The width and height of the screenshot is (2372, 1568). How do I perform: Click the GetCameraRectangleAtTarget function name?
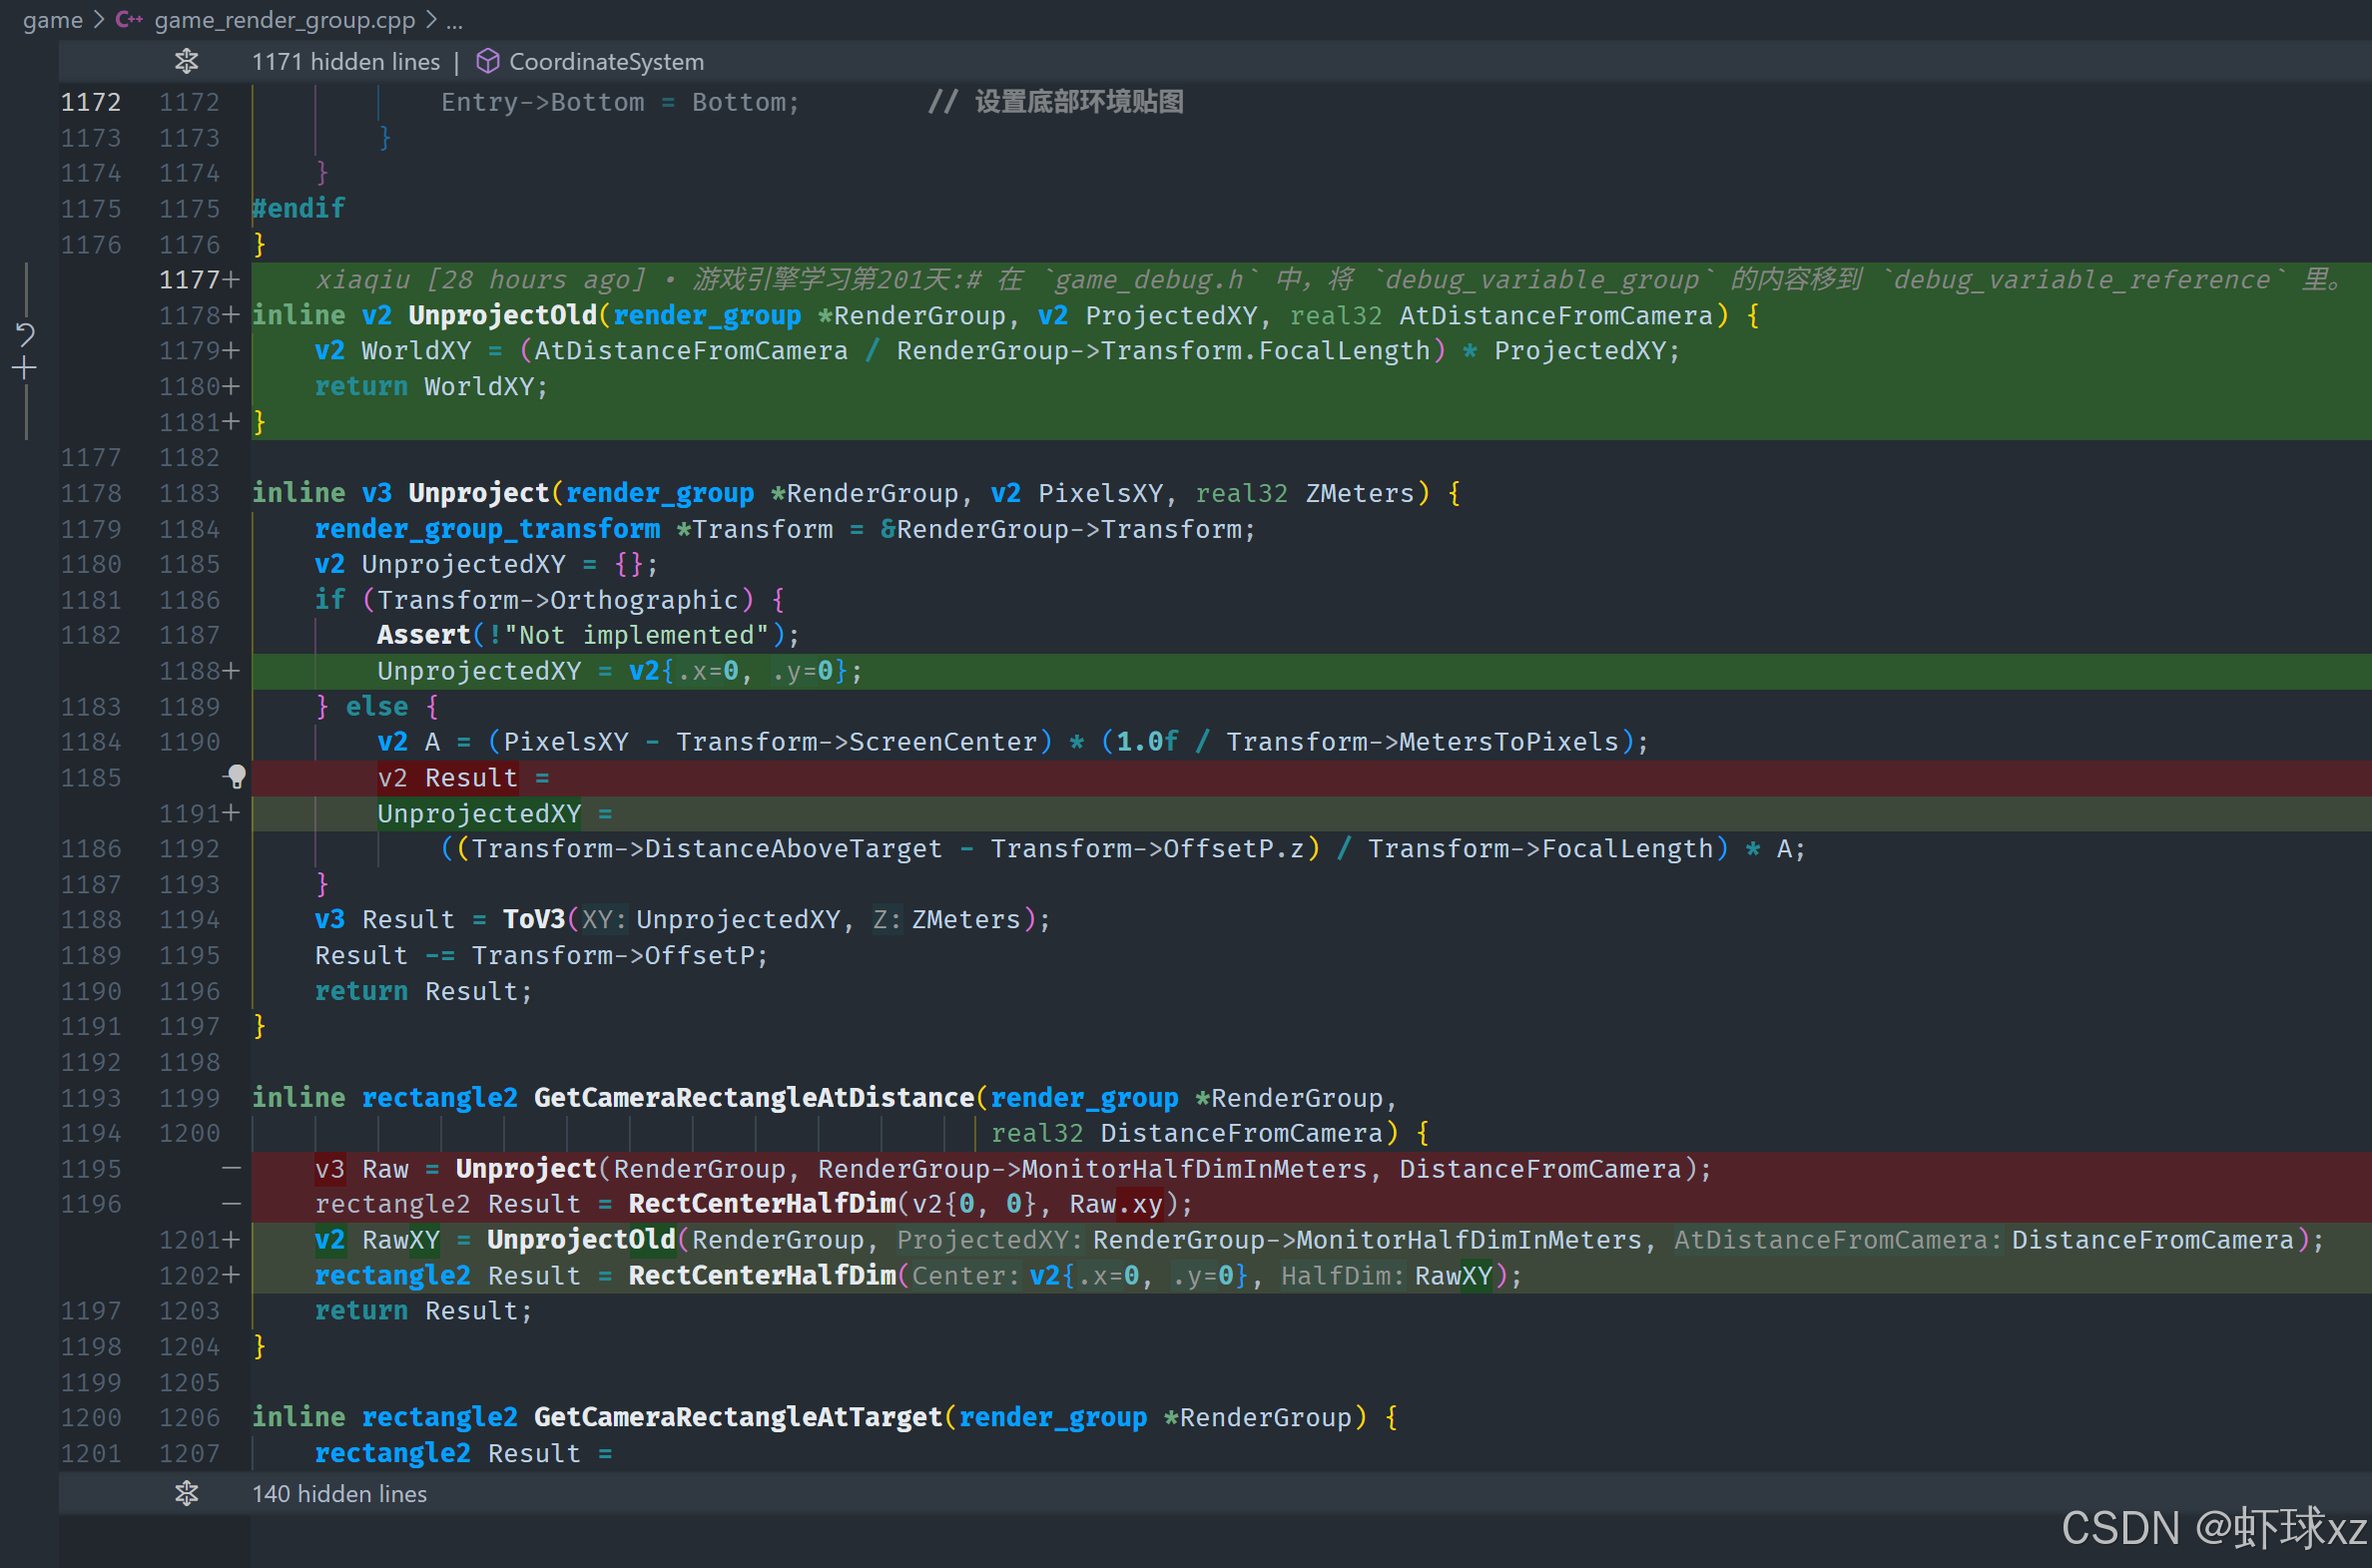point(737,1416)
